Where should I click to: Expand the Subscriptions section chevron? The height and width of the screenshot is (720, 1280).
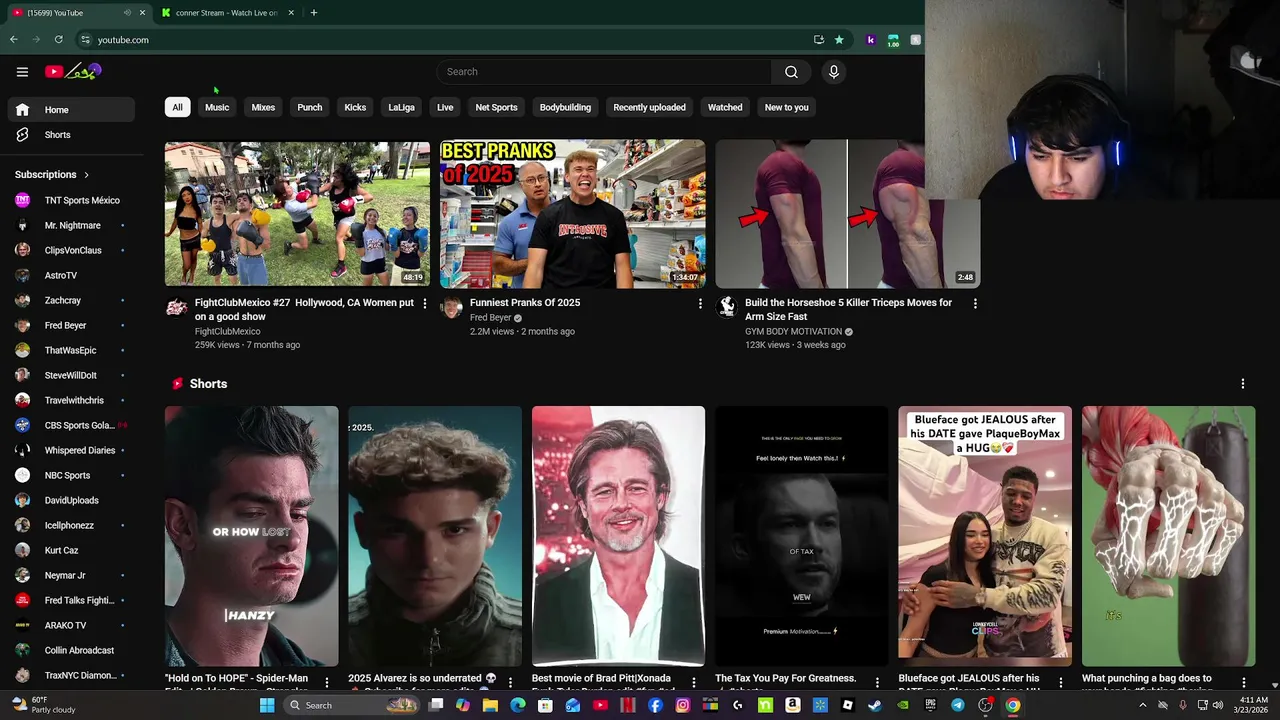(86, 175)
